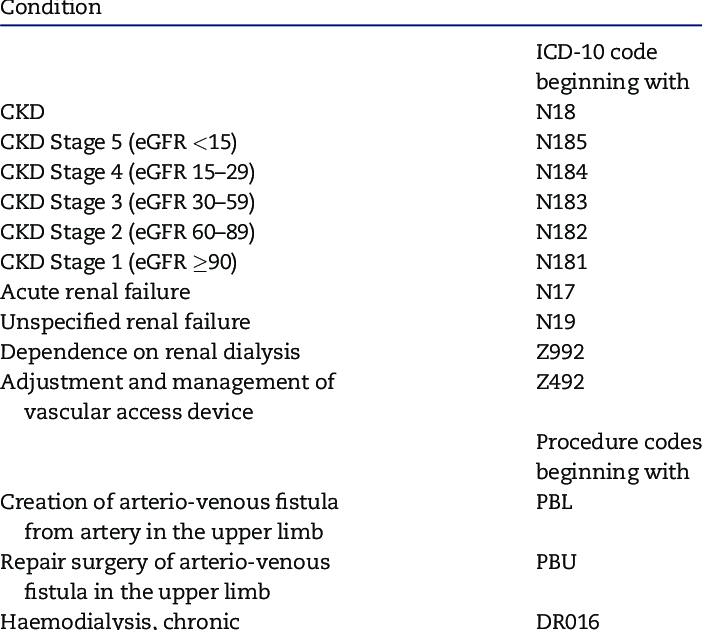702x630 pixels.
Task: Click the CKD Stage 5 row label
Action: pos(118,142)
